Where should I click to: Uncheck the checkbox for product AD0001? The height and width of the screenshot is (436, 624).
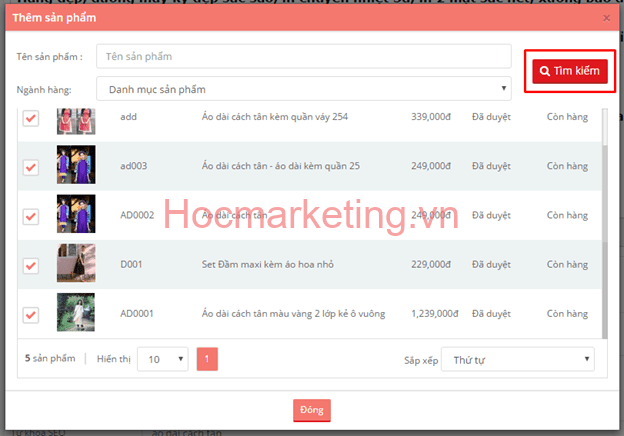(31, 313)
